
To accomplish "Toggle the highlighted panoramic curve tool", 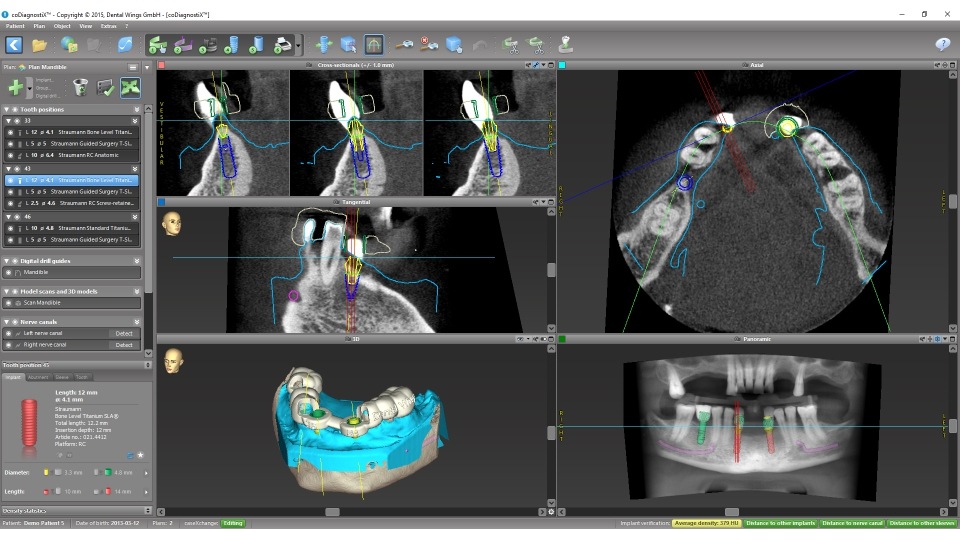I will pyautogui.click(x=373, y=45).
